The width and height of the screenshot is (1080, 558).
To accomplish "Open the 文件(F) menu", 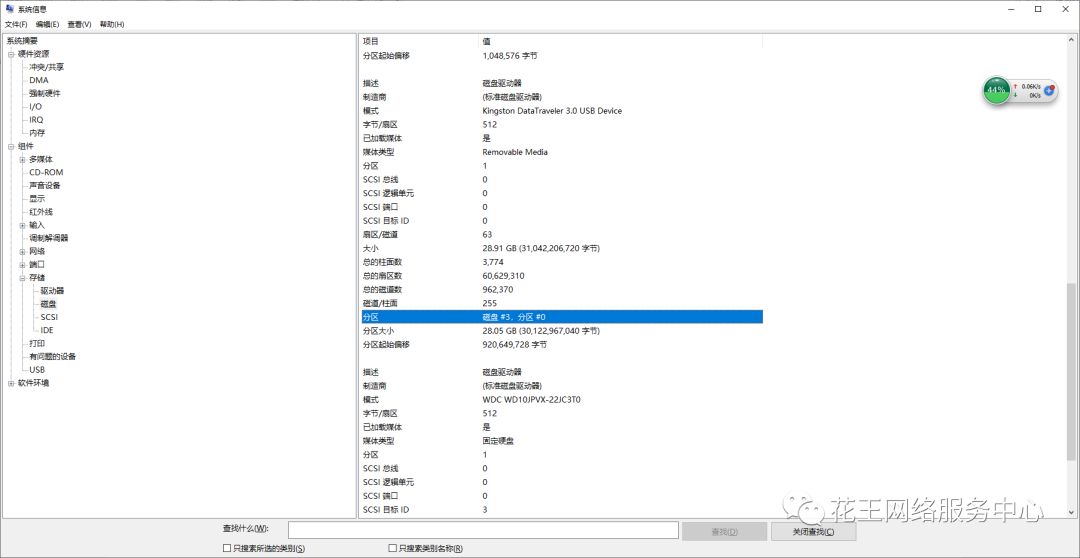I will [x=16, y=24].
